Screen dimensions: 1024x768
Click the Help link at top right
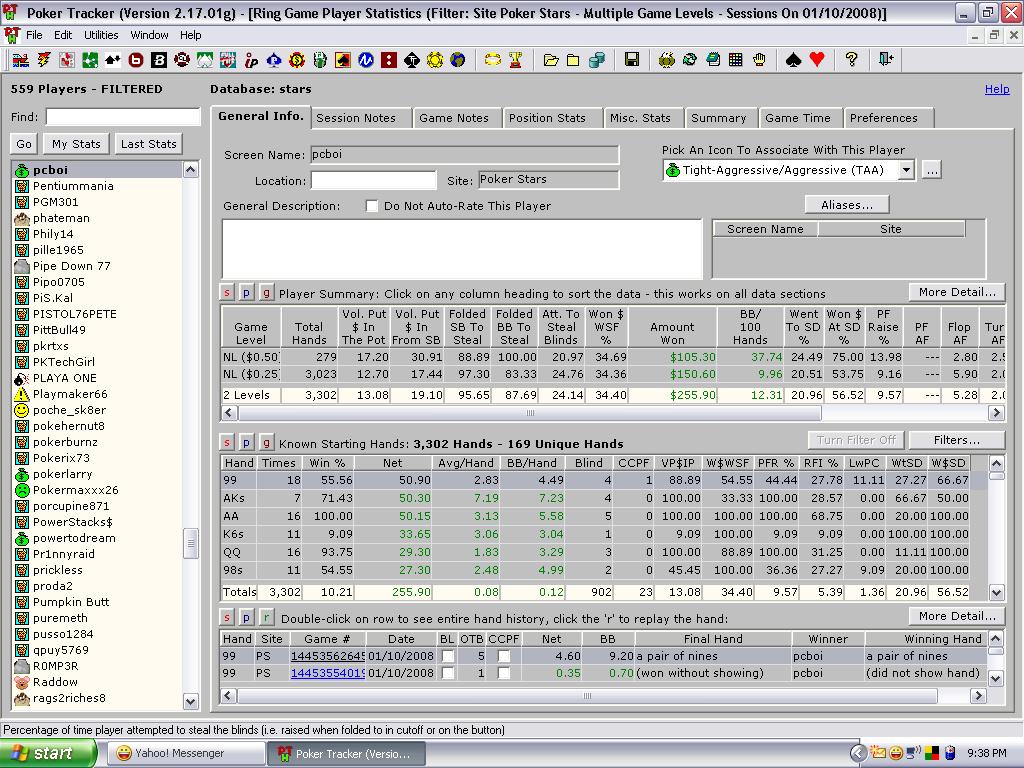(997, 89)
